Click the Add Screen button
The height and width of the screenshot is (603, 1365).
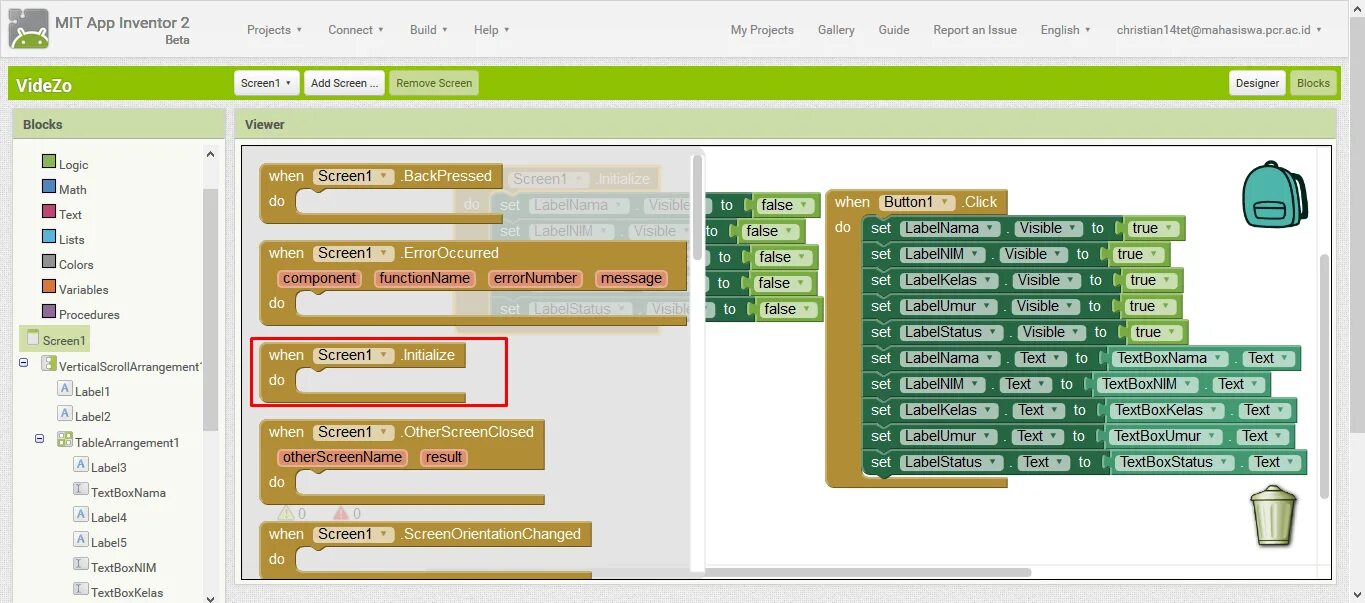[344, 83]
